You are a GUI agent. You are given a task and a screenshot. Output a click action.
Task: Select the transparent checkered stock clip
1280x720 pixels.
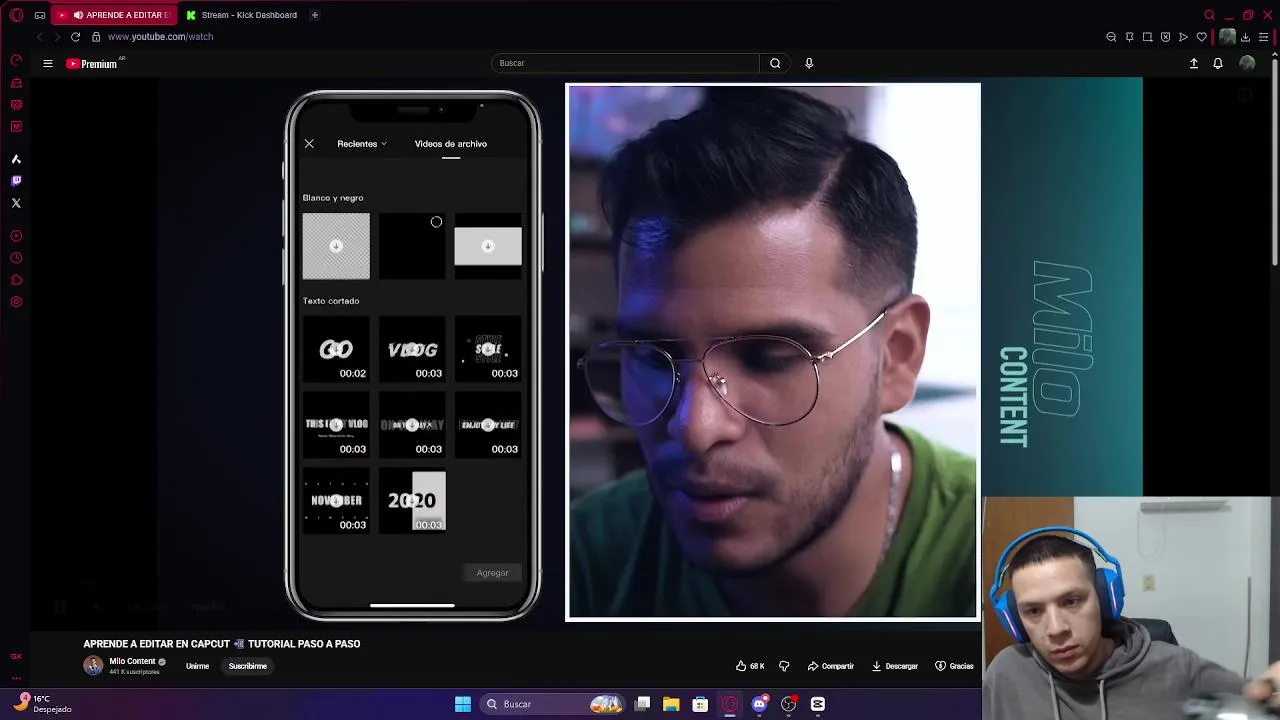point(336,246)
